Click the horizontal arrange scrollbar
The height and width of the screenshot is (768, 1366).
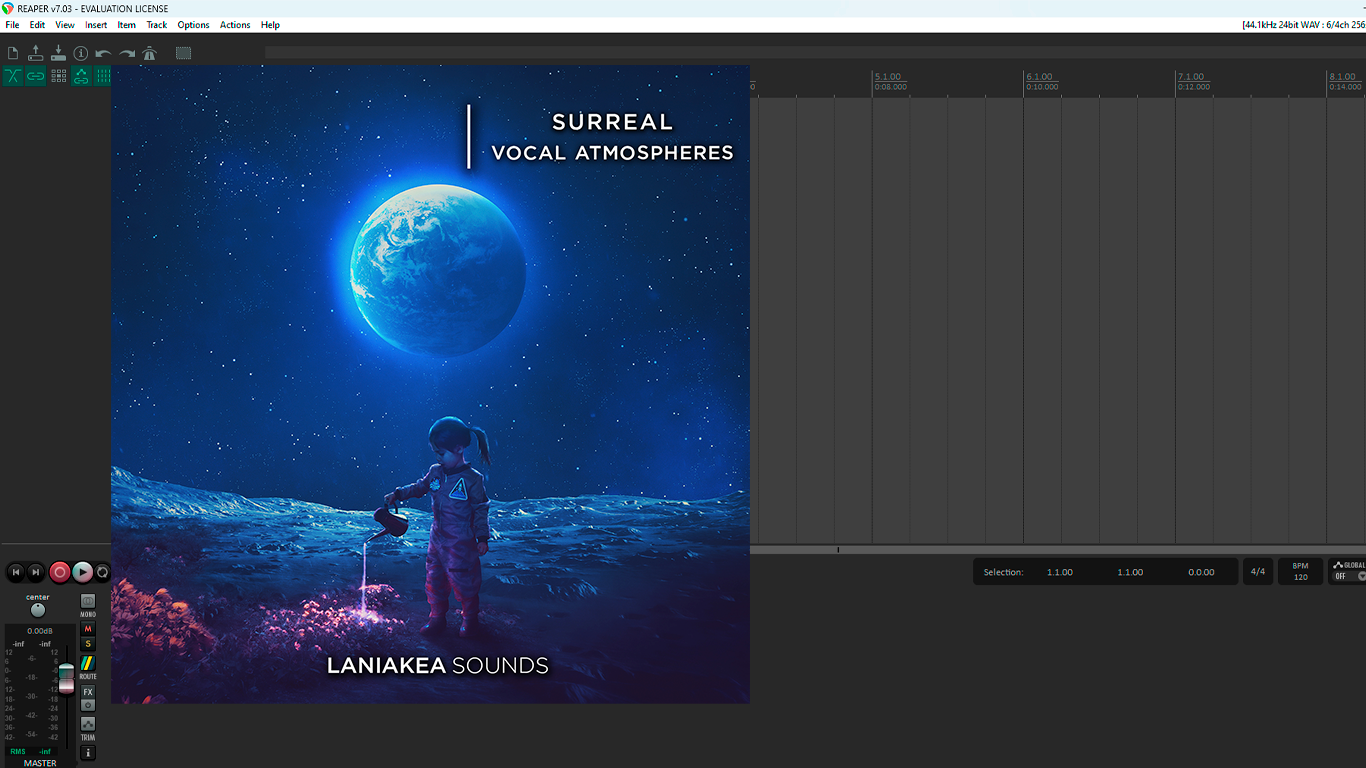[x=1058, y=550]
